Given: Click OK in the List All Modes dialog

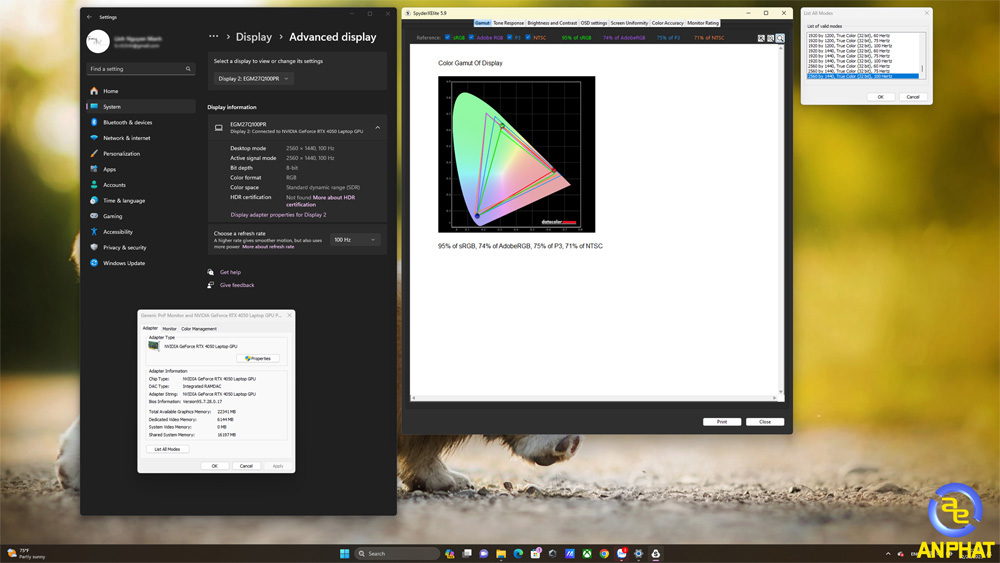Looking at the screenshot, I should pyautogui.click(x=880, y=97).
